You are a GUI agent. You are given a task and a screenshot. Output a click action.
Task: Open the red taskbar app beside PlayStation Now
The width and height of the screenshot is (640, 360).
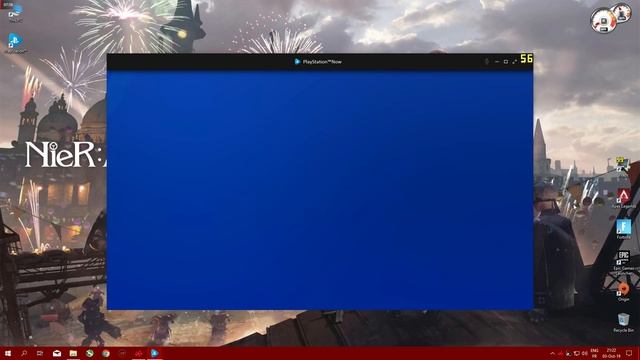pos(138,353)
